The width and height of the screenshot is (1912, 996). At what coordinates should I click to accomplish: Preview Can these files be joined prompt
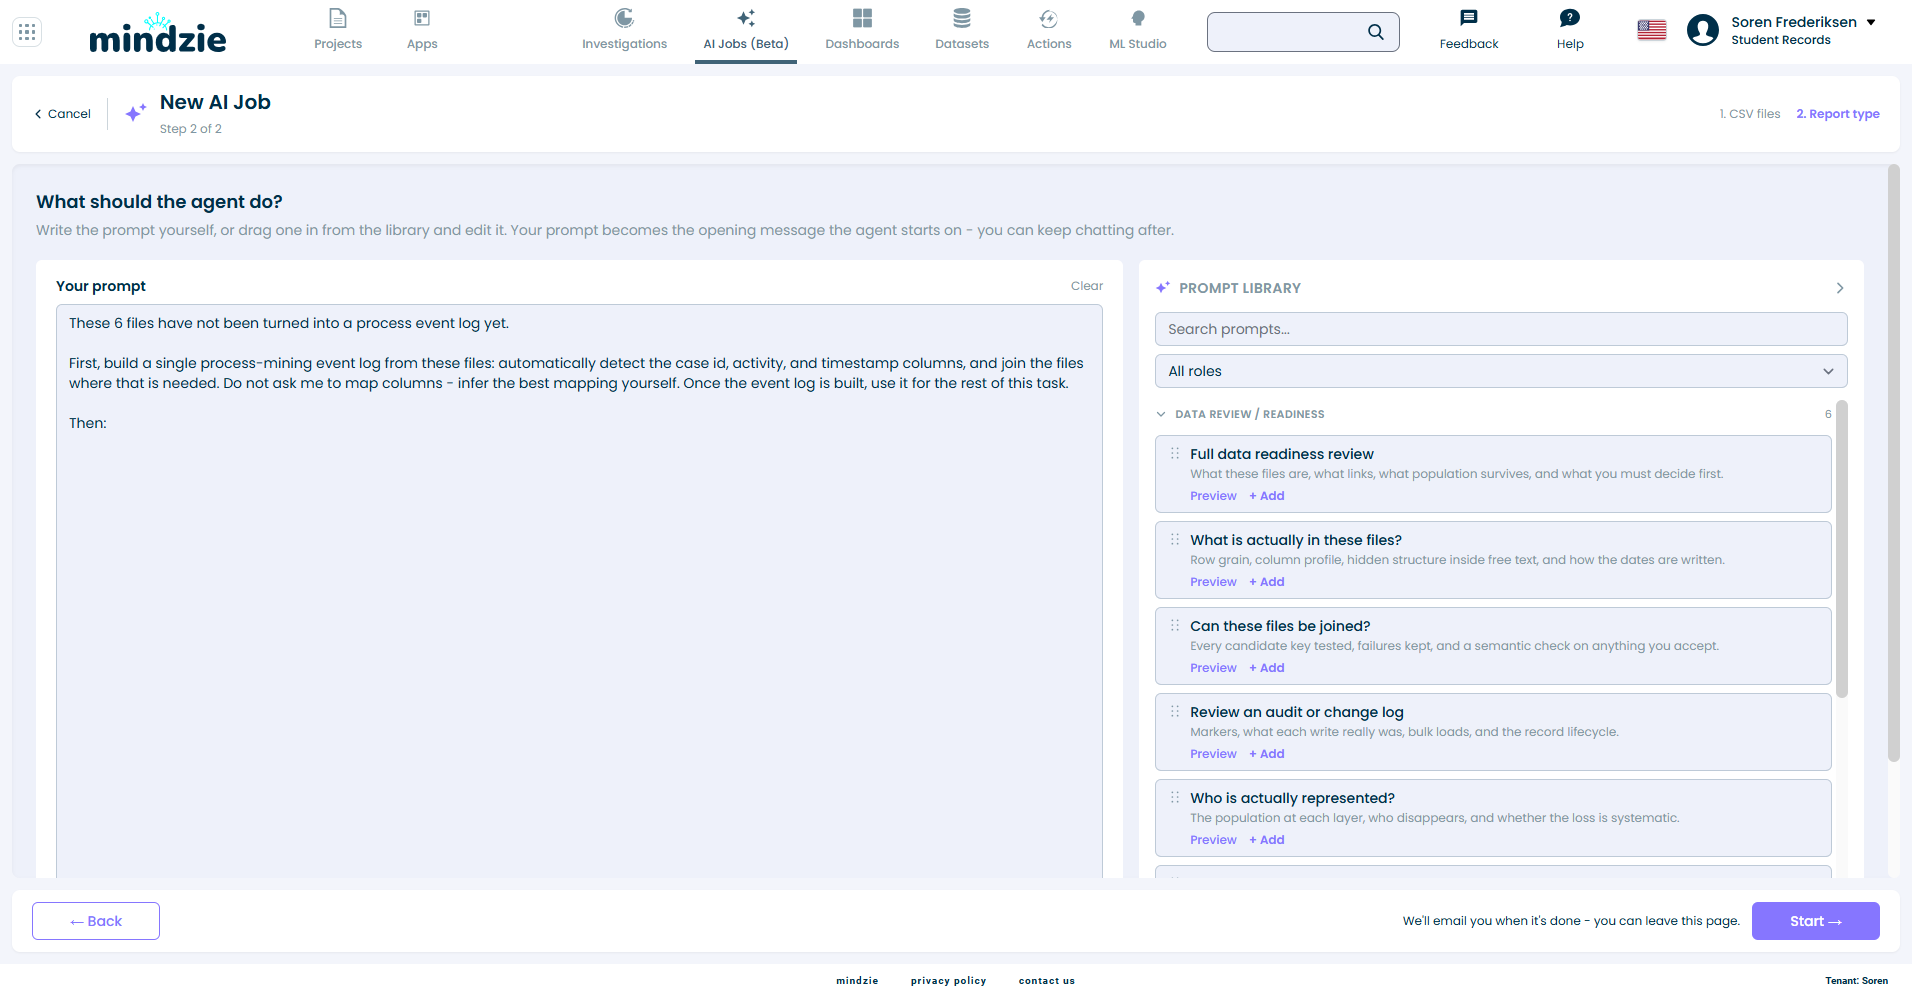tap(1213, 668)
